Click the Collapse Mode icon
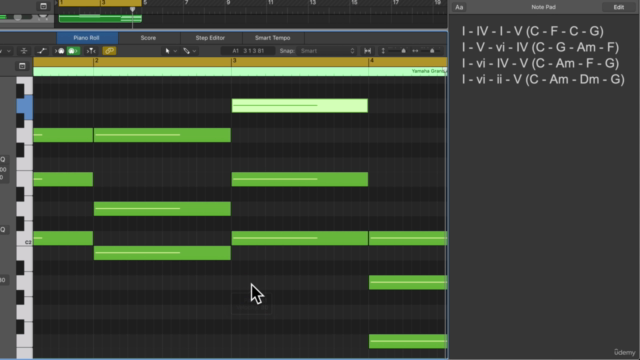The width and height of the screenshot is (640, 360). tap(24, 51)
